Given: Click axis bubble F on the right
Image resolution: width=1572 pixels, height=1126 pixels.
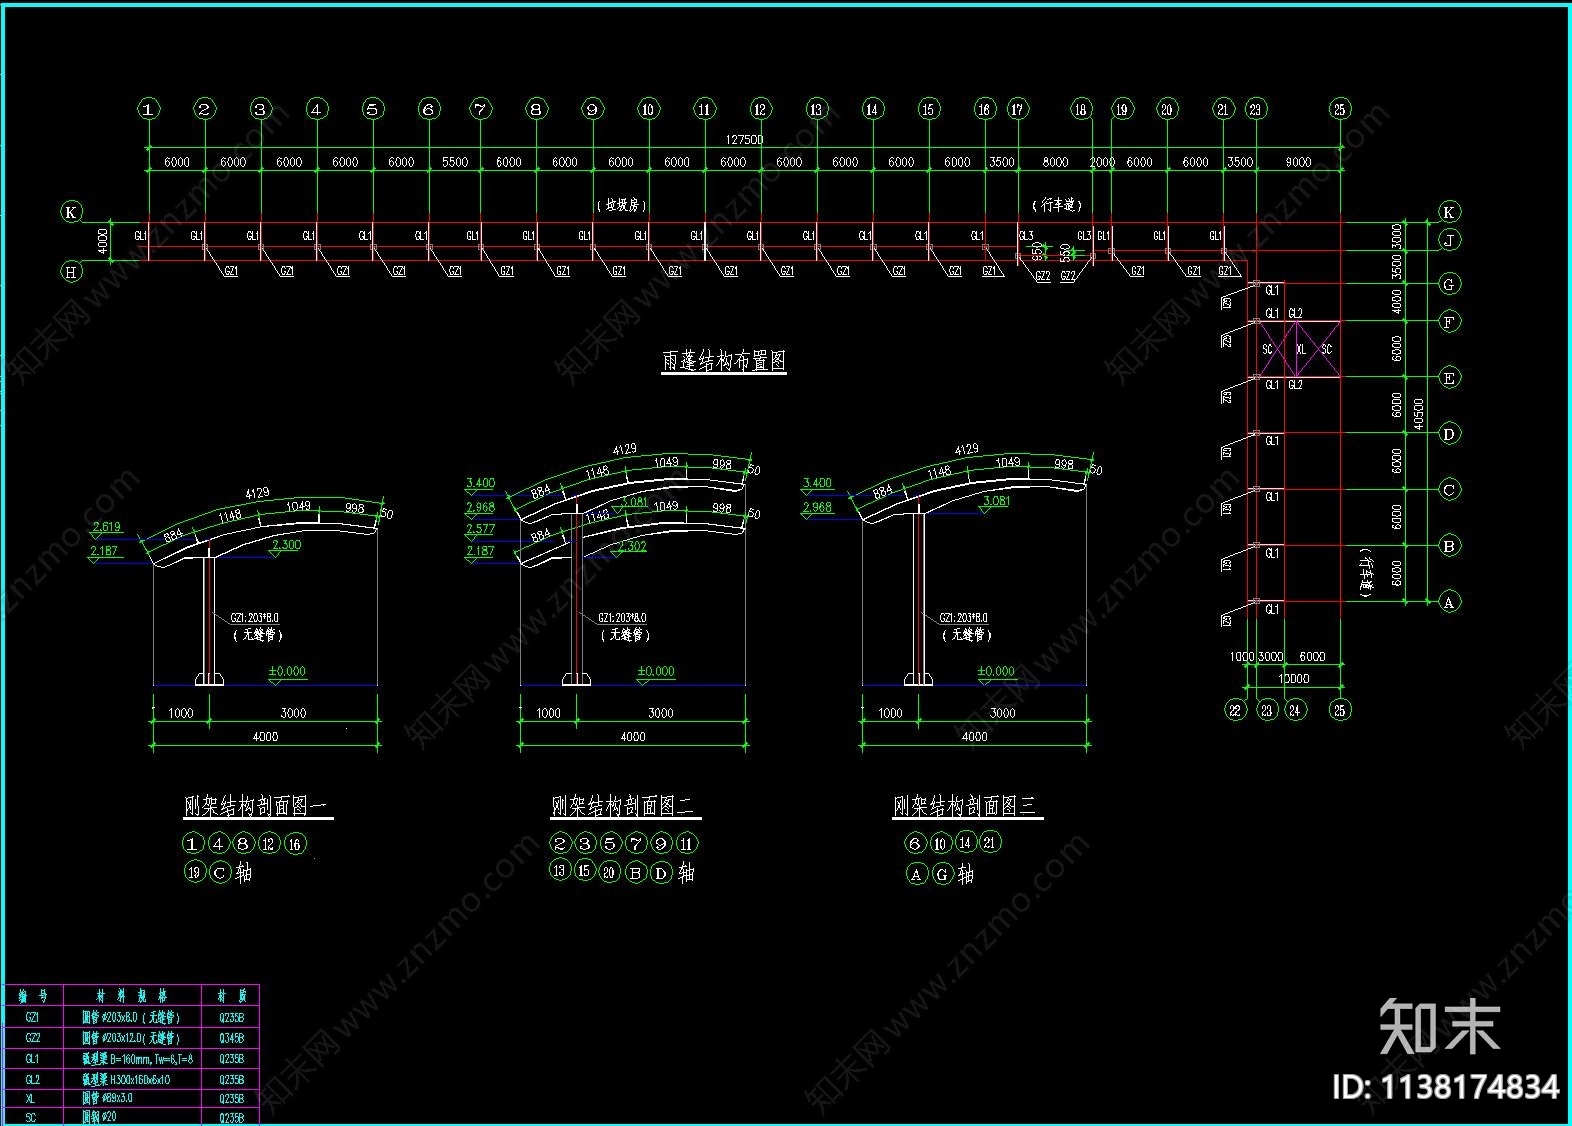Looking at the screenshot, I should click(1449, 322).
